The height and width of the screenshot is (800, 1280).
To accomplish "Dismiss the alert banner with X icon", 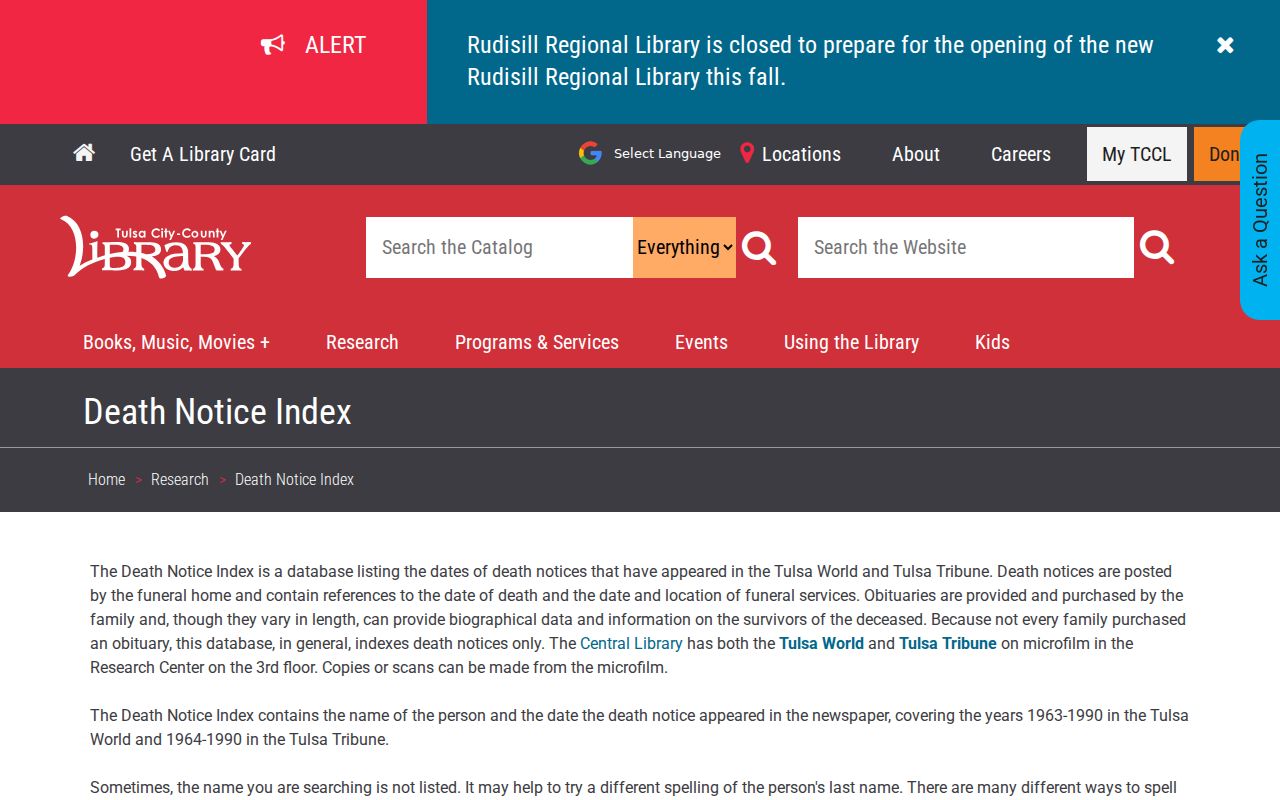I will pos(1225,45).
